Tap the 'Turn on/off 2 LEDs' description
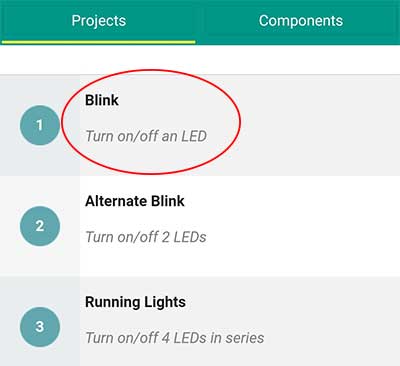400x366 pixels. click(x=146, y=237)
